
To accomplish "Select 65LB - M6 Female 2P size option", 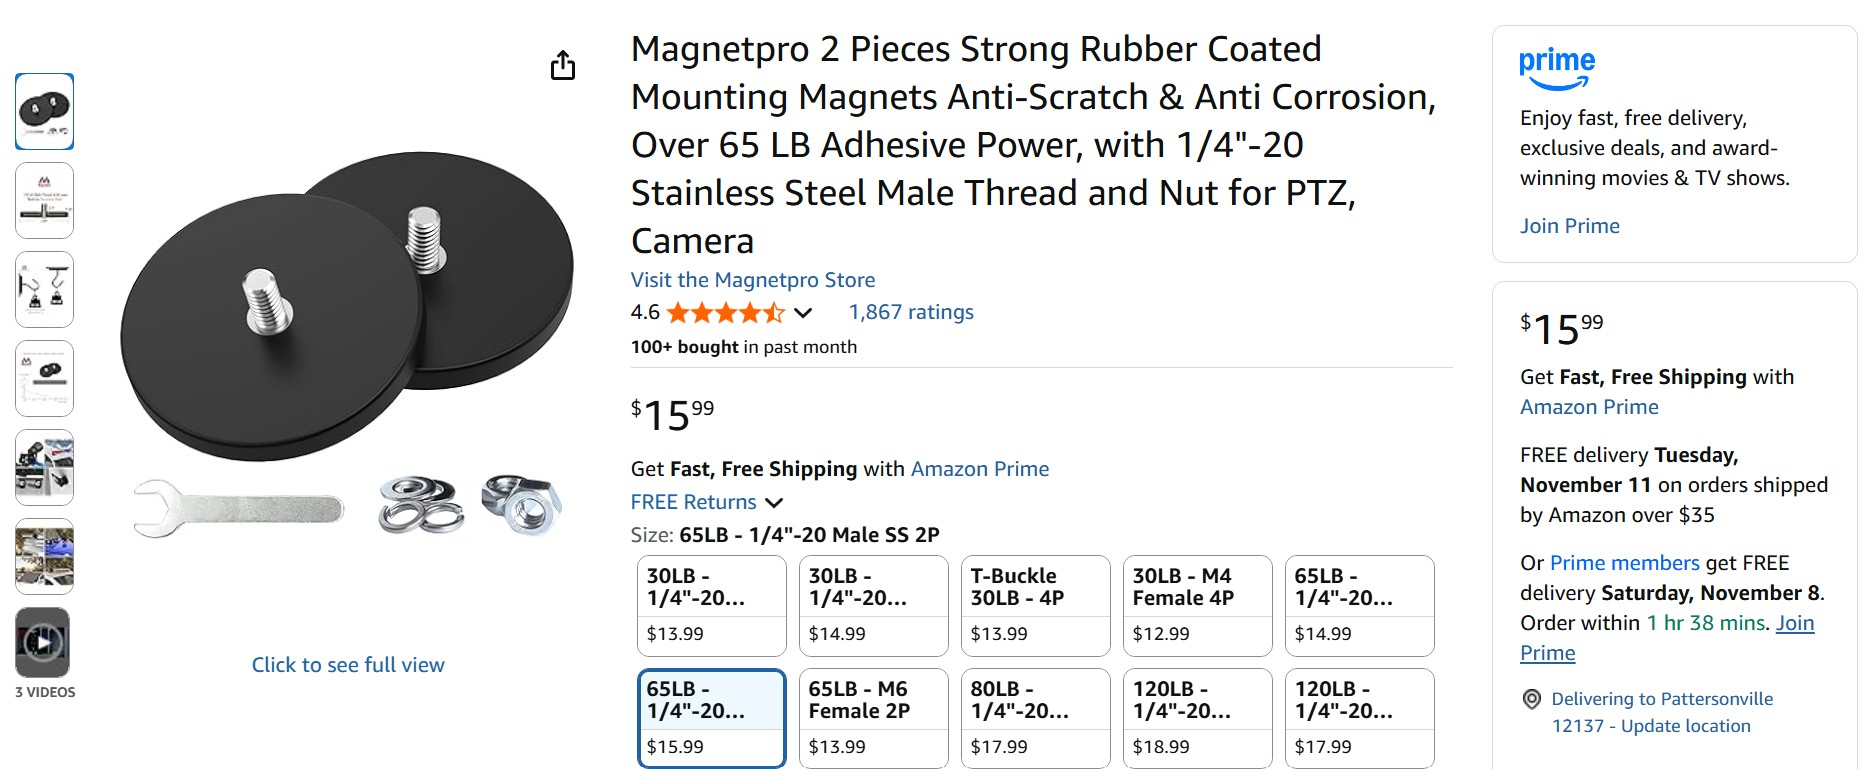I will 873,718.
